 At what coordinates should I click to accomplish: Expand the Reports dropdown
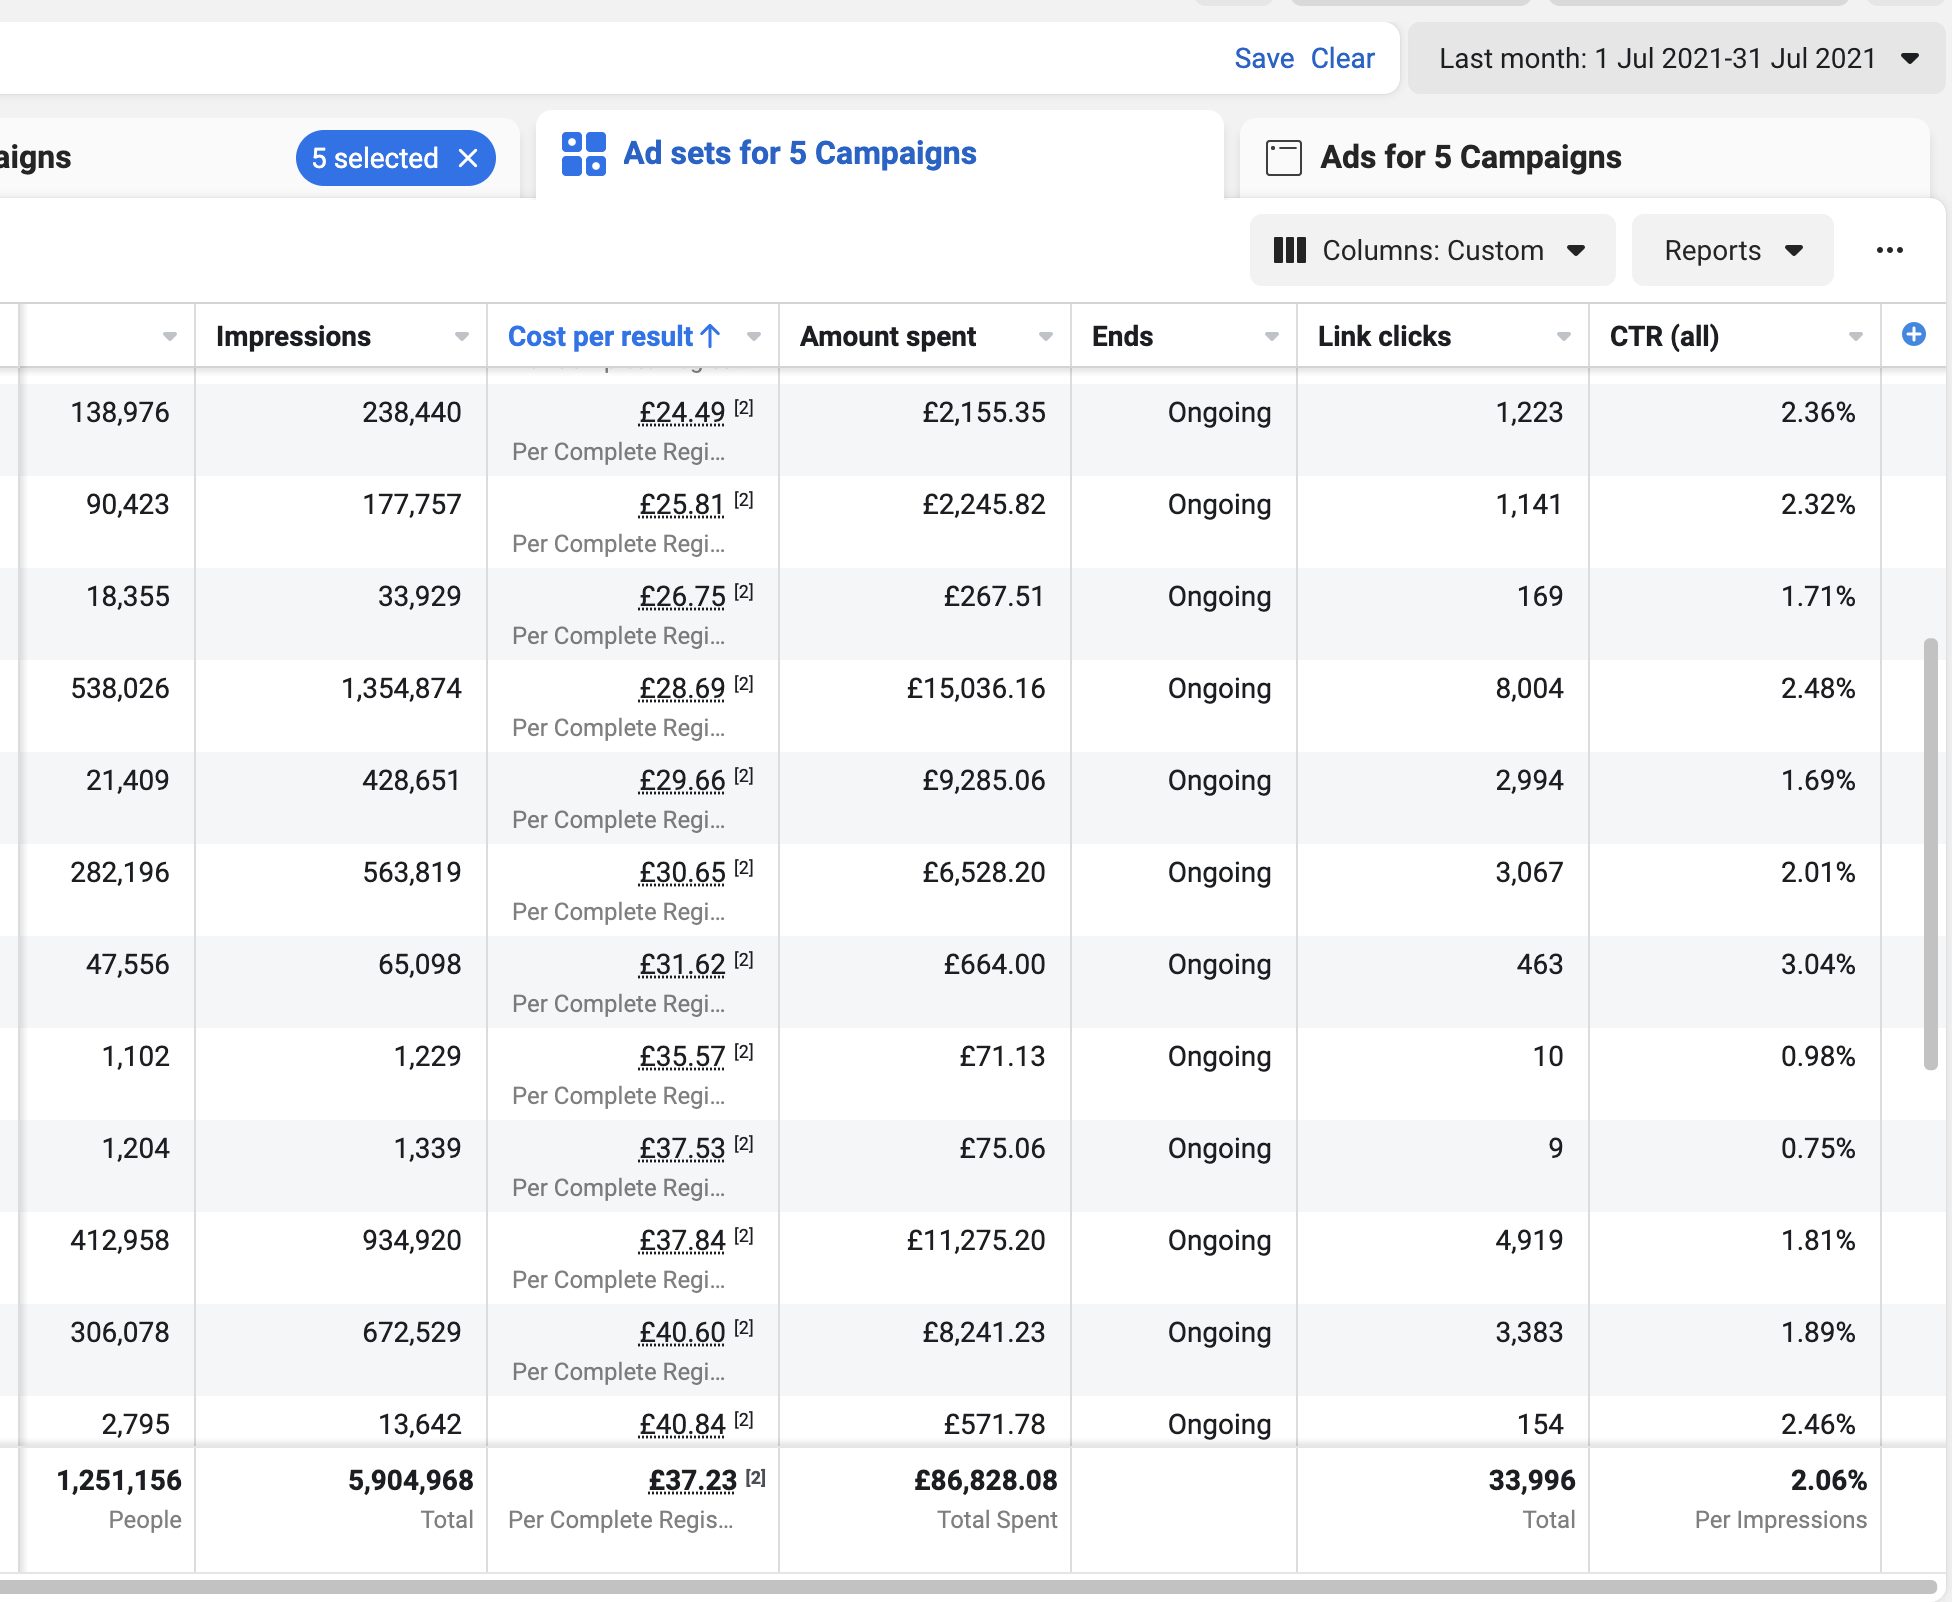[x=1732, y=250]
